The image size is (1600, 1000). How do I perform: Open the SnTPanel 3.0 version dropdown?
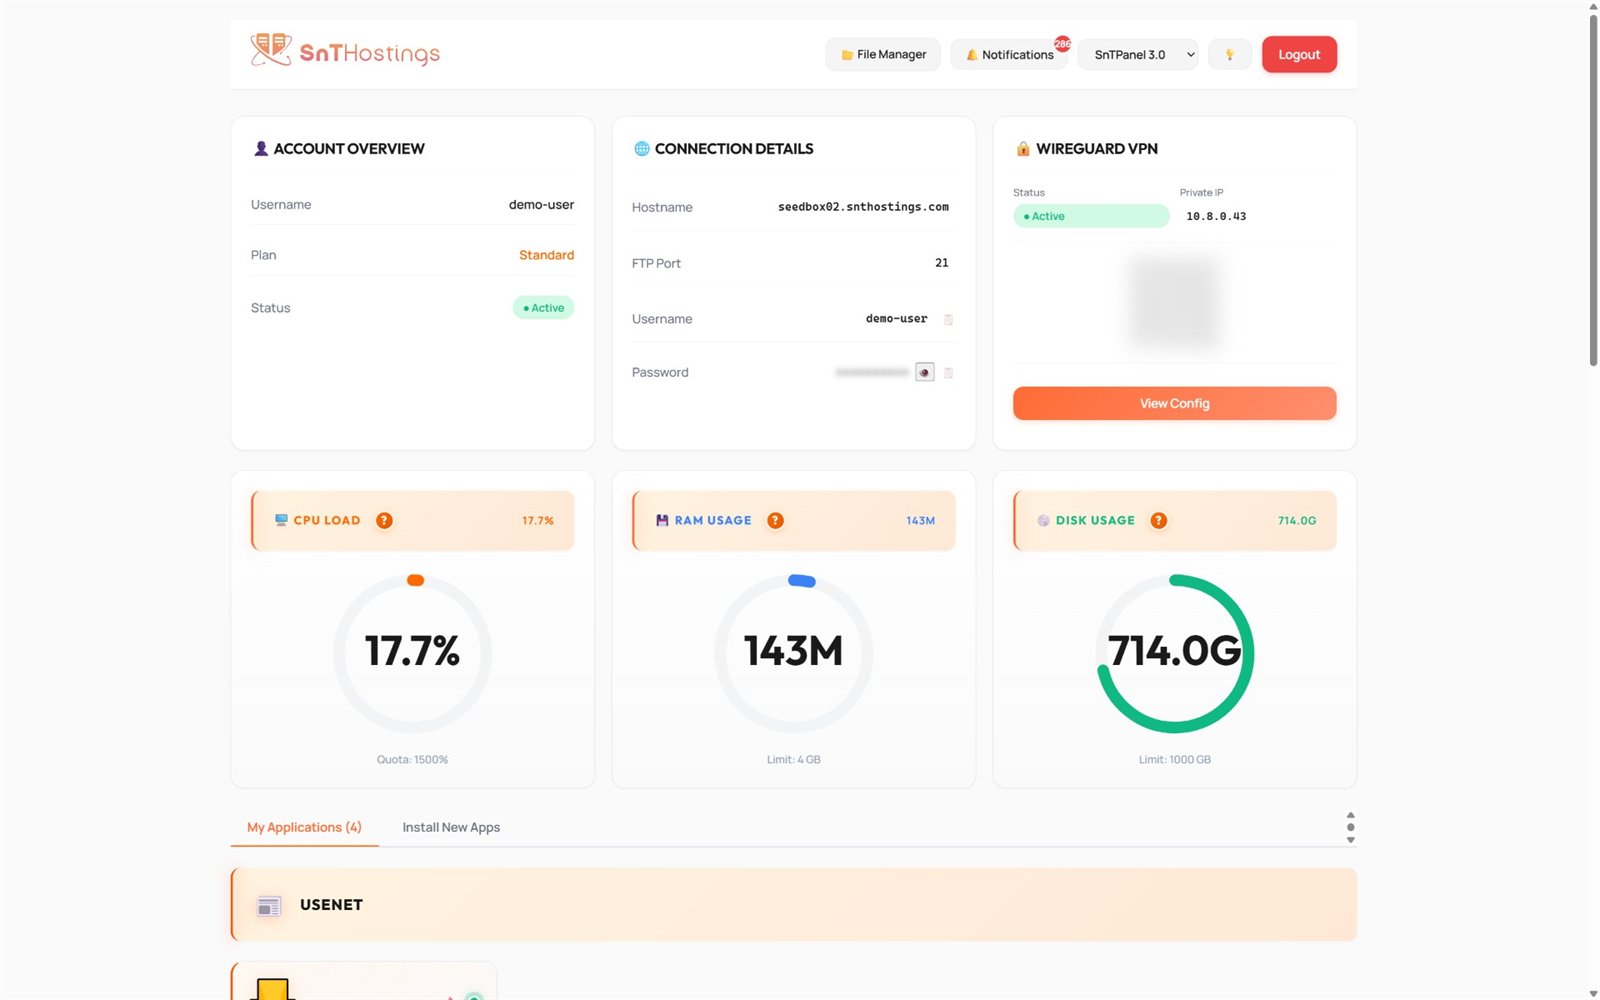pos(1138,54)
